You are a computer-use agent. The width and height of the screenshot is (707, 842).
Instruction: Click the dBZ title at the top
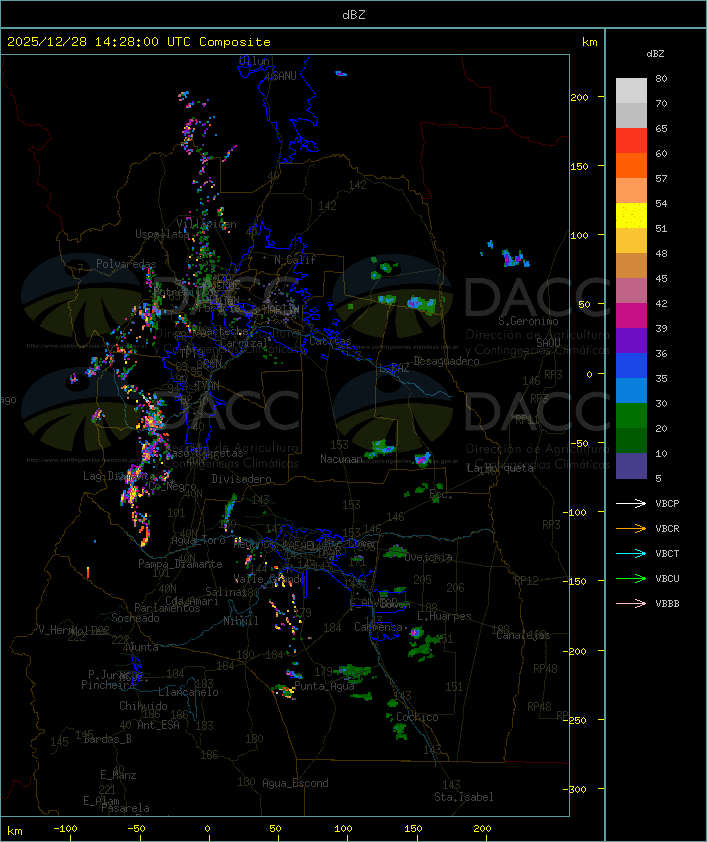click(354, 14)
